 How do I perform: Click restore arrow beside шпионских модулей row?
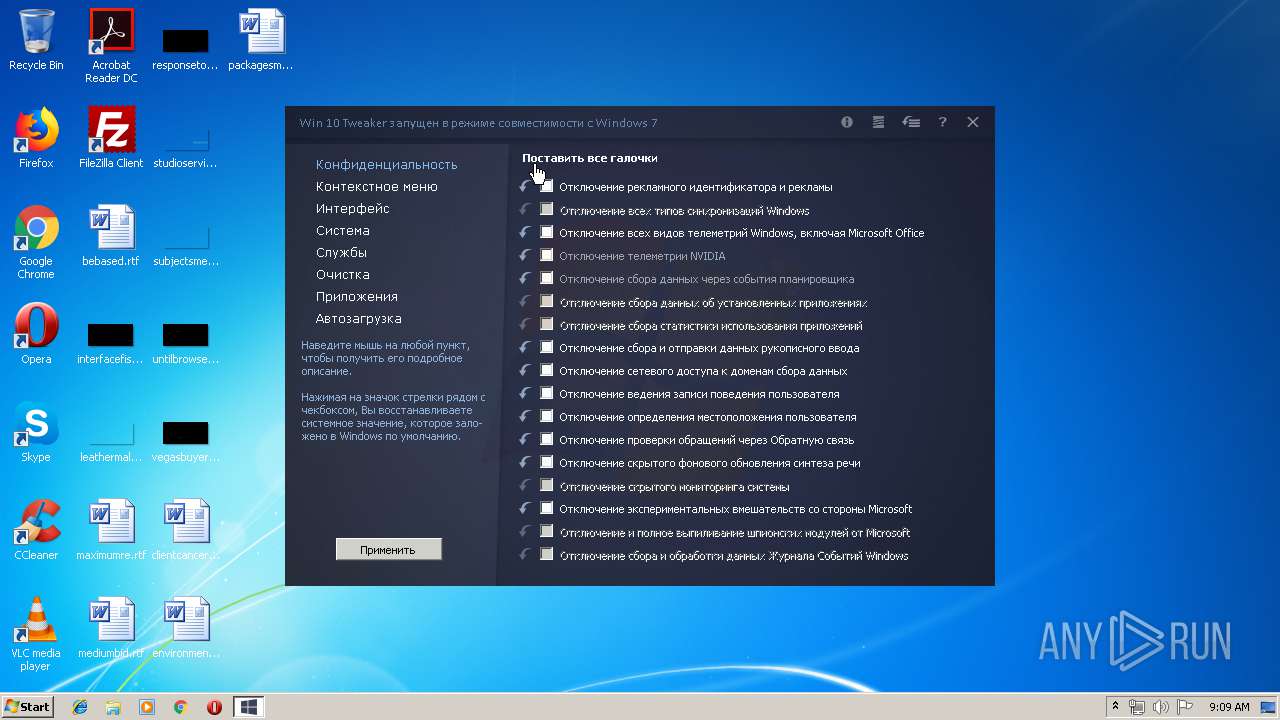(x=525, y=532)
